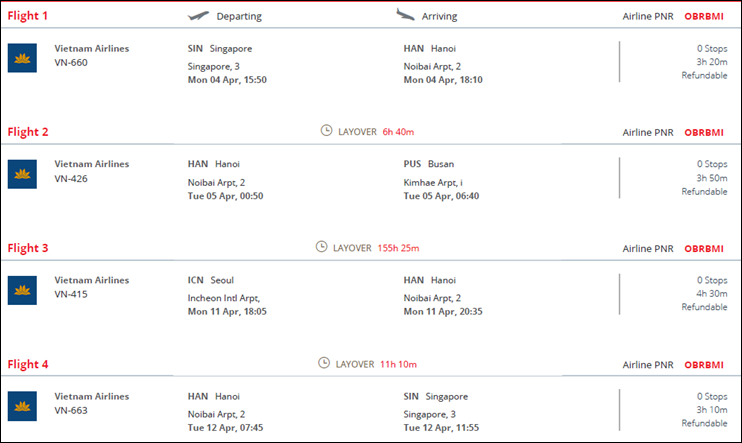Click the clock icon beside 155h 25m layover
The width and height of the screenshot is (742, 443).
[x=321, y=247]
